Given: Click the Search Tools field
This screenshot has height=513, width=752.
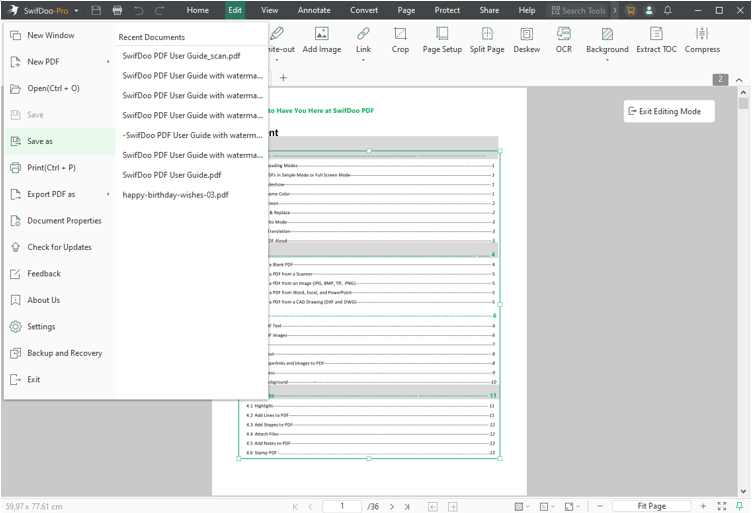Looking at the screenshot, I should click(578, 10).
